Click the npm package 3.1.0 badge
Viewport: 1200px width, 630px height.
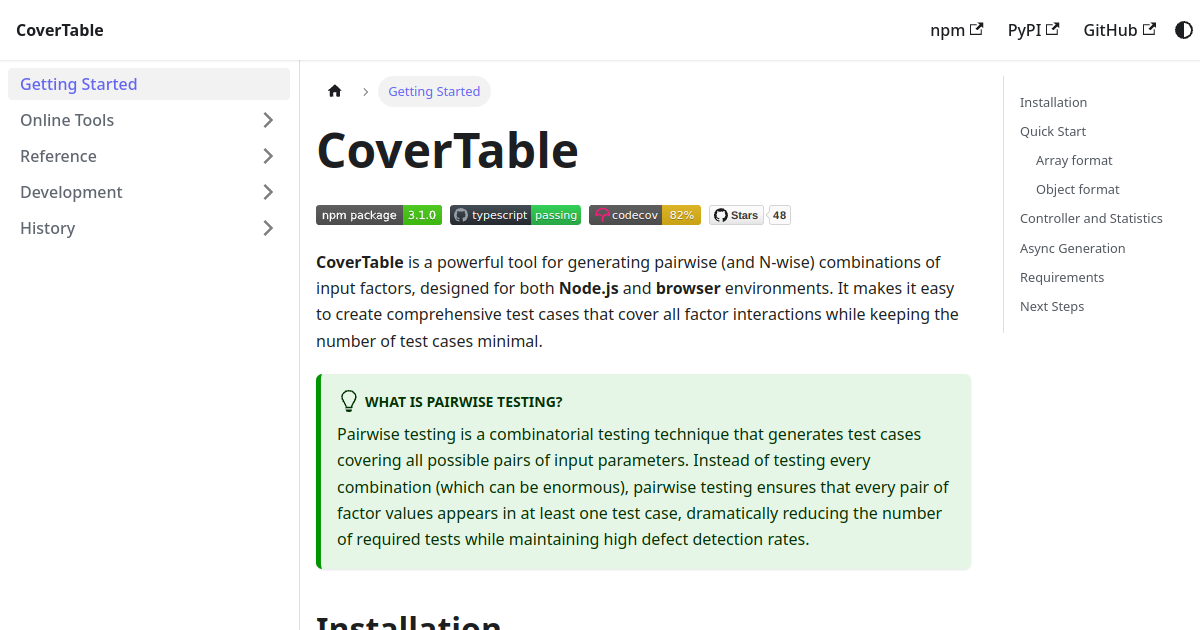(x=379, y=215)
